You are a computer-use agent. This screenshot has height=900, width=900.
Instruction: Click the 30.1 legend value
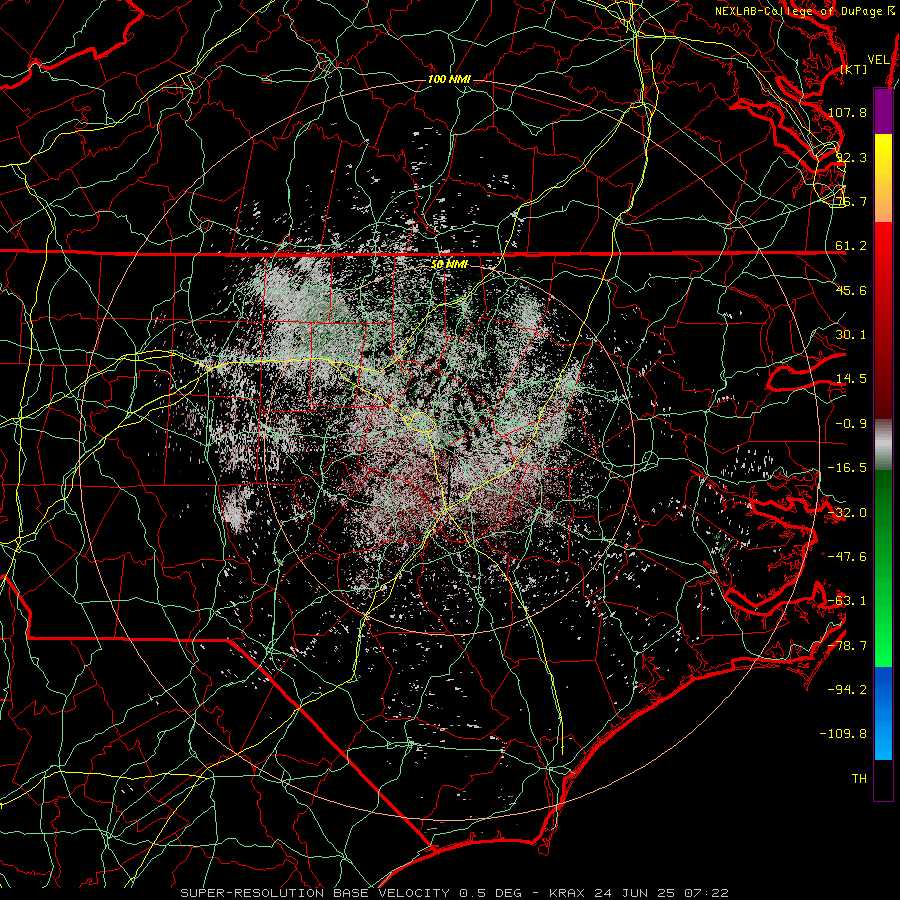click(851, 335)
